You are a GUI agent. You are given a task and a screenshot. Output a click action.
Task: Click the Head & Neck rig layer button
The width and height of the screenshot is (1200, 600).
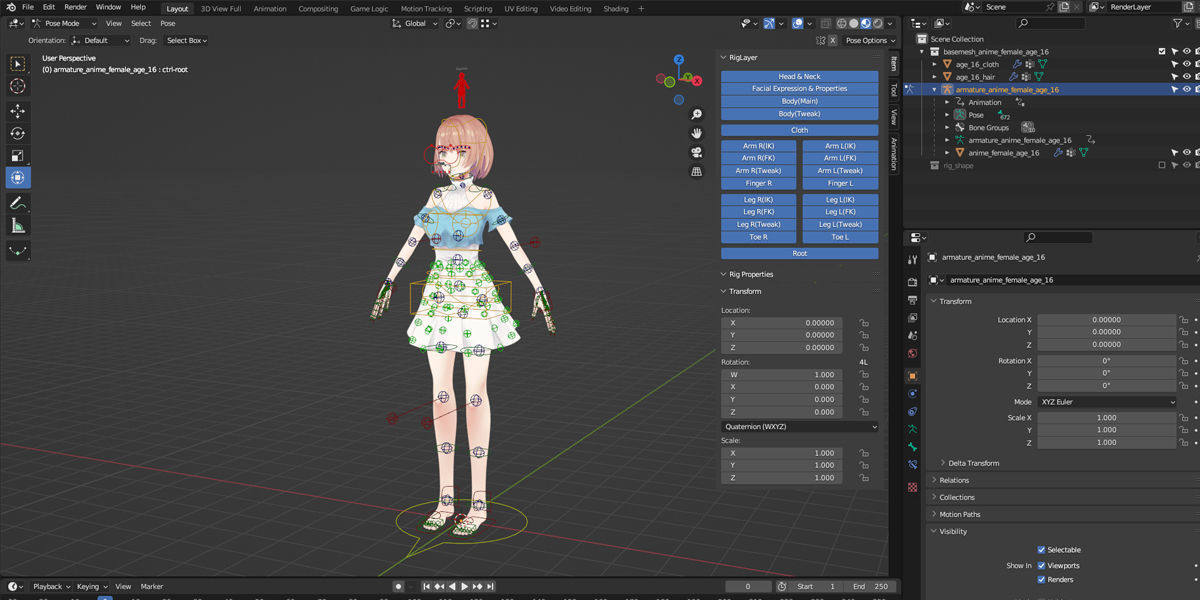point(799,76)
